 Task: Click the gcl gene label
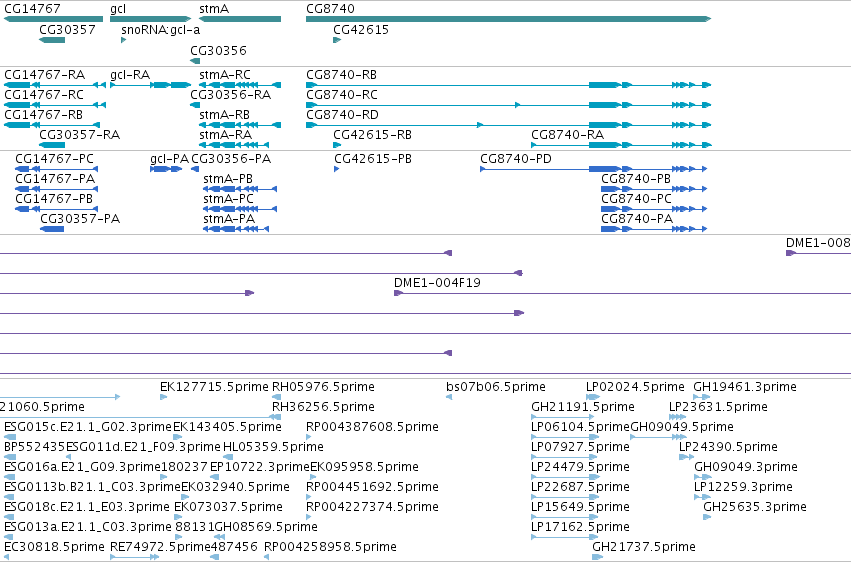pyautogui.click(x=118, y=9)
